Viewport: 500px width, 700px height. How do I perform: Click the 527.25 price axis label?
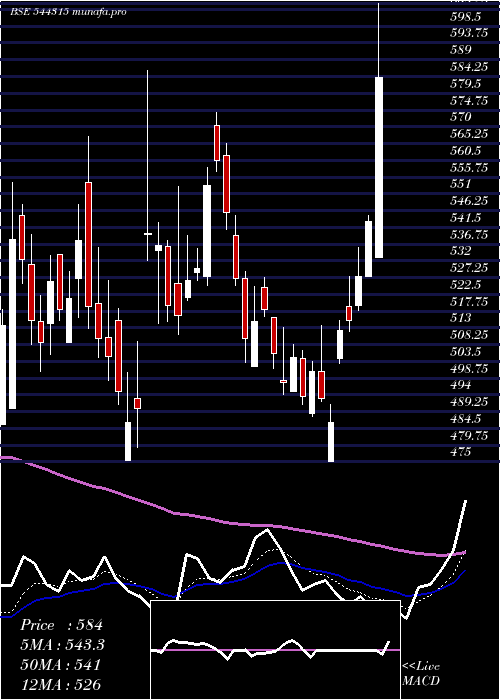tap(469, 268)
